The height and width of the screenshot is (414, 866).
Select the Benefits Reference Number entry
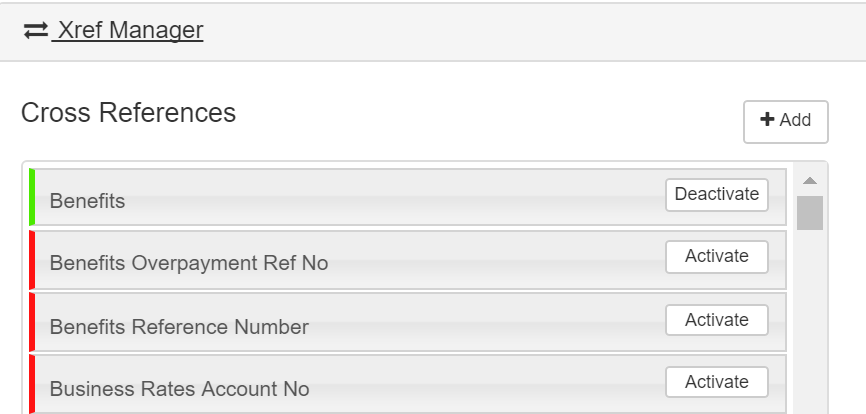coord(179,327)
